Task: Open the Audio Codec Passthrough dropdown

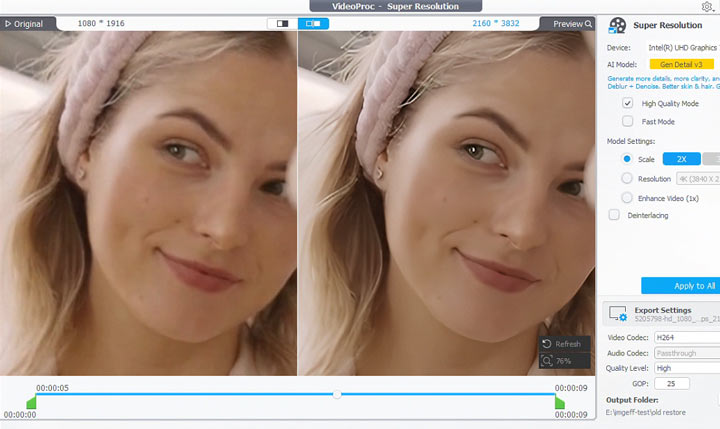Action: pyautogui.click(x=687, y=353)
